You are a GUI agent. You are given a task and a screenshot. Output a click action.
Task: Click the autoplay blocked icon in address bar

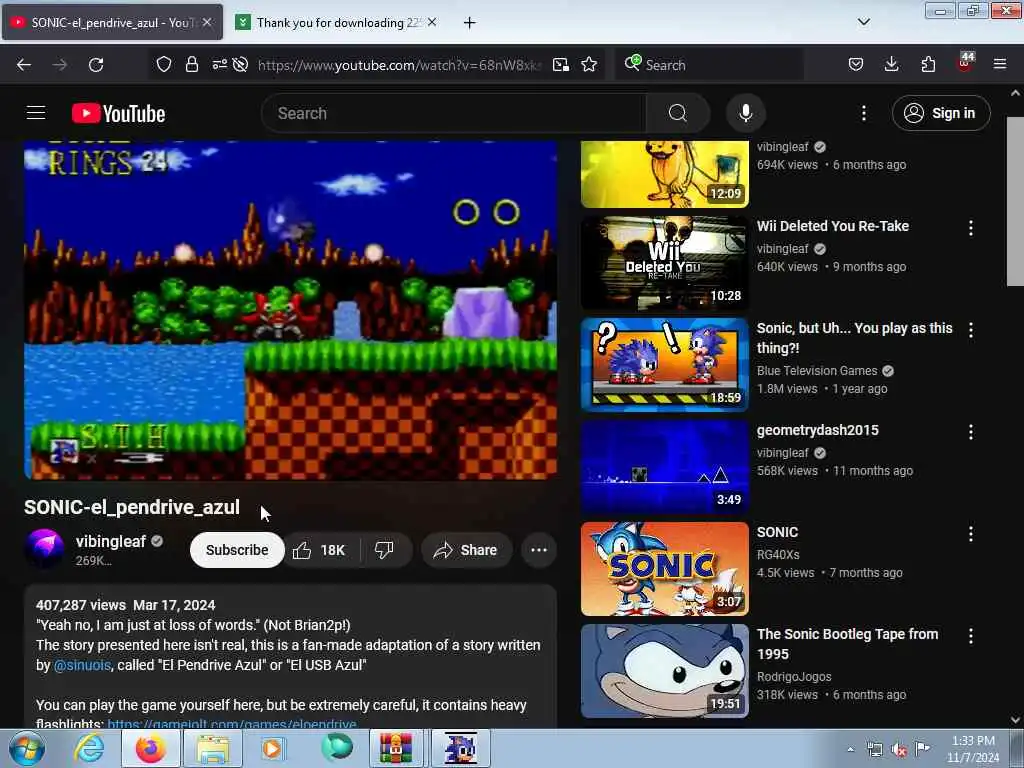pyautogui.click(x=240, y=65)
